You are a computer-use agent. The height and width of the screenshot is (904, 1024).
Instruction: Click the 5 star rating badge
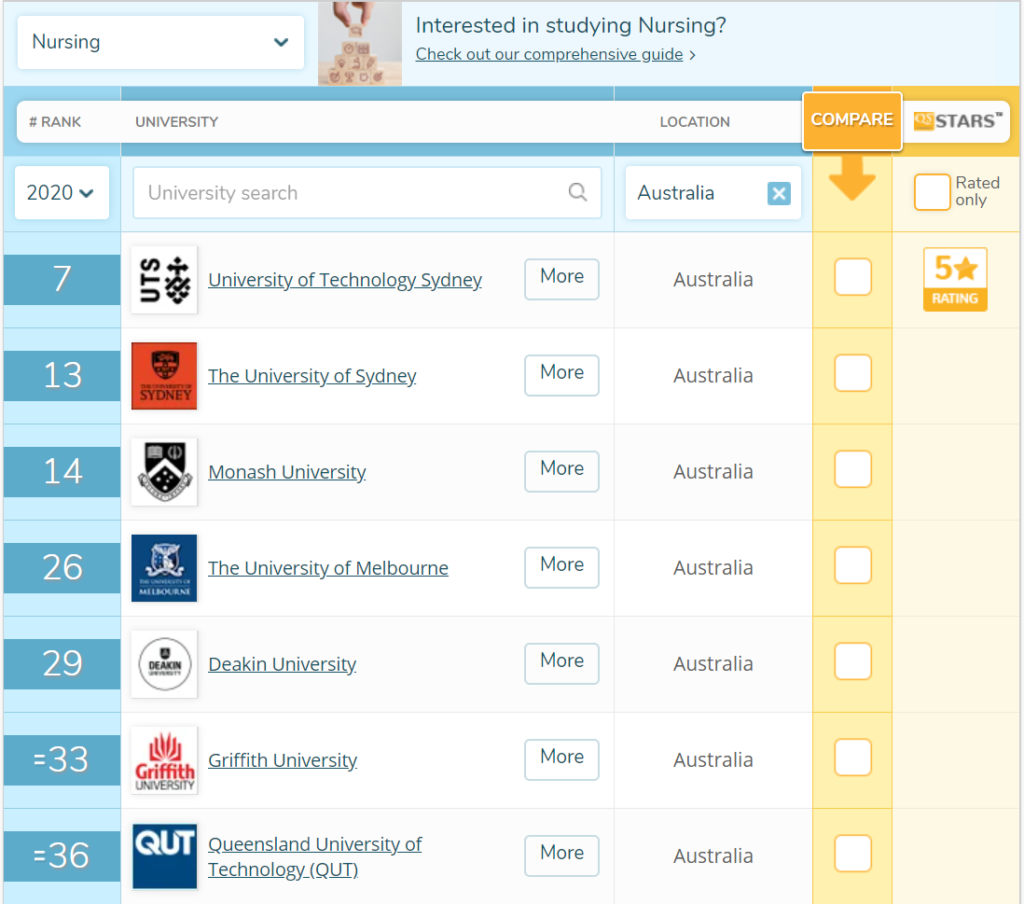(x=955, y=280)
